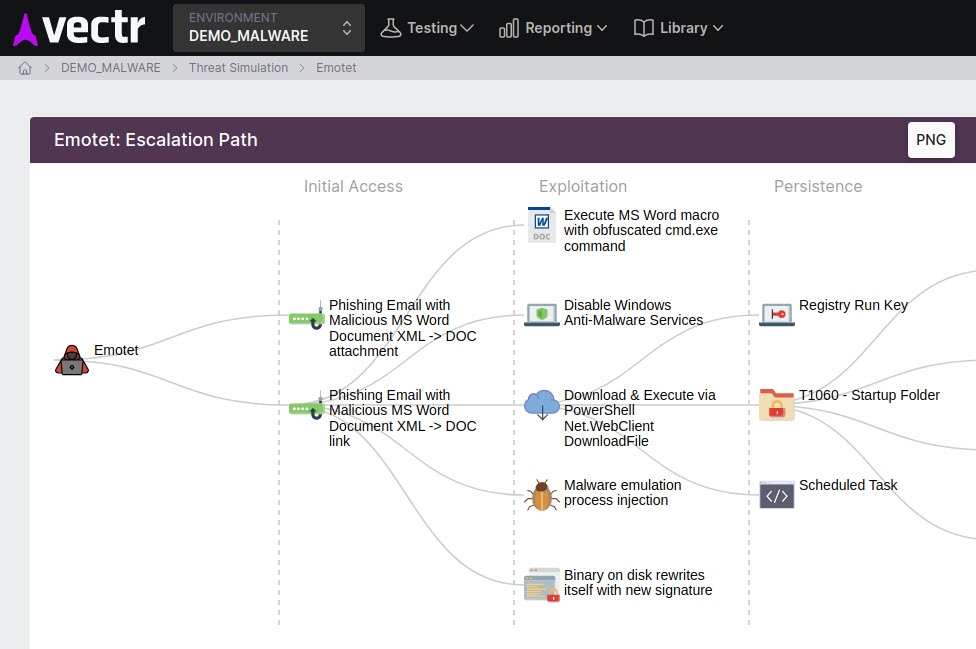Expand the Testing chevron
Screen dimensions: 976x649
click(467, 28)
